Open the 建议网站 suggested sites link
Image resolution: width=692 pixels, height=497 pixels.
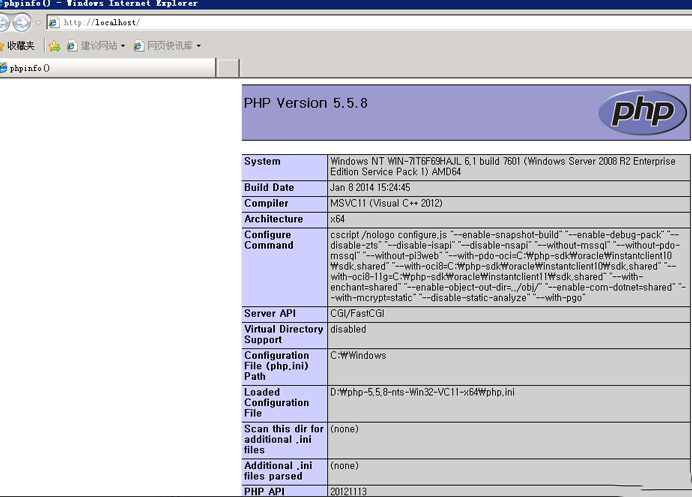99,45
